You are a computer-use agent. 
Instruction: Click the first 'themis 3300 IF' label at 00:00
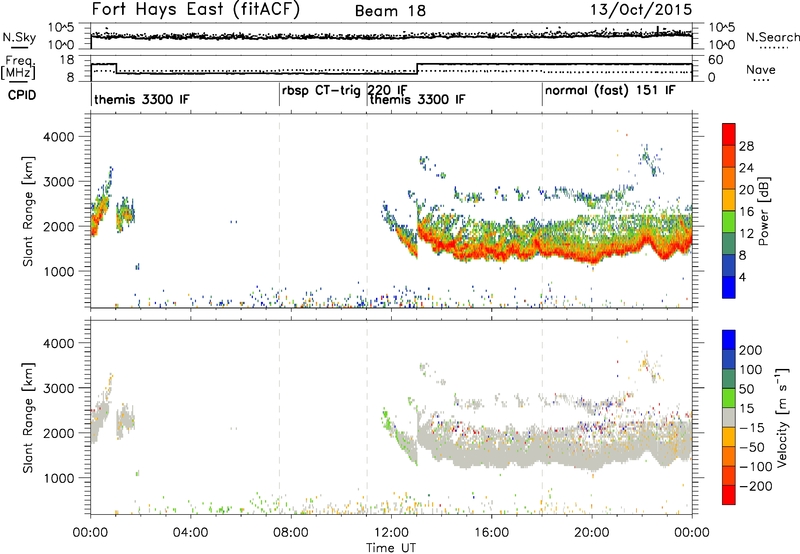pos(142,99)
